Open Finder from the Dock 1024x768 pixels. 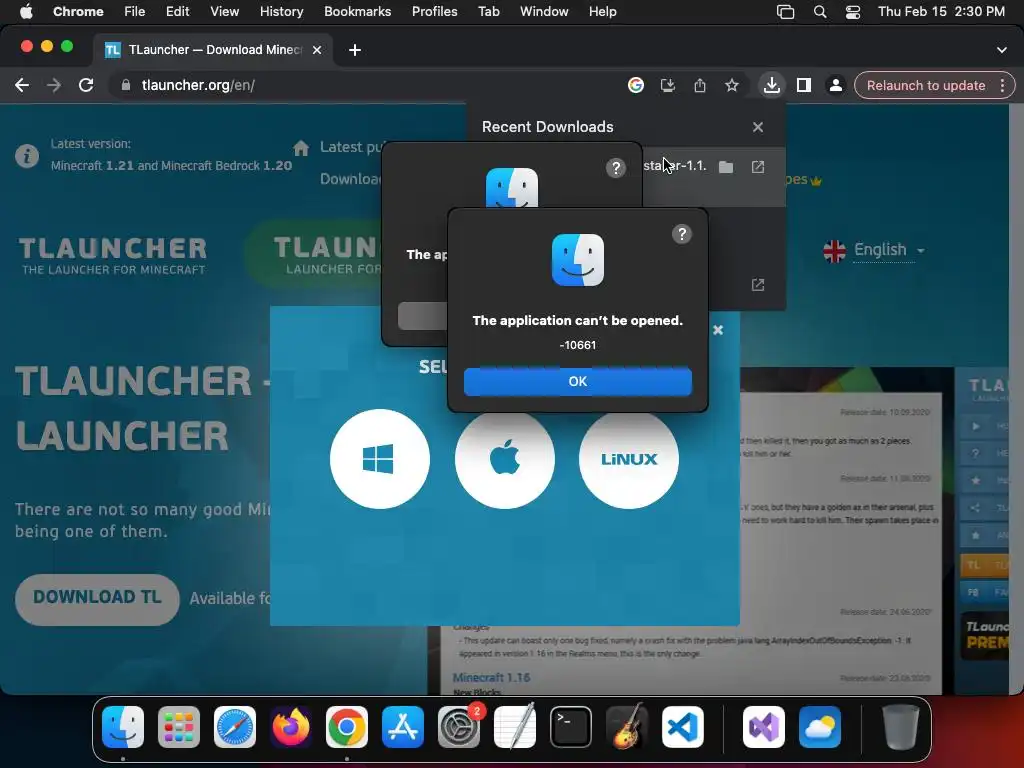123,727
